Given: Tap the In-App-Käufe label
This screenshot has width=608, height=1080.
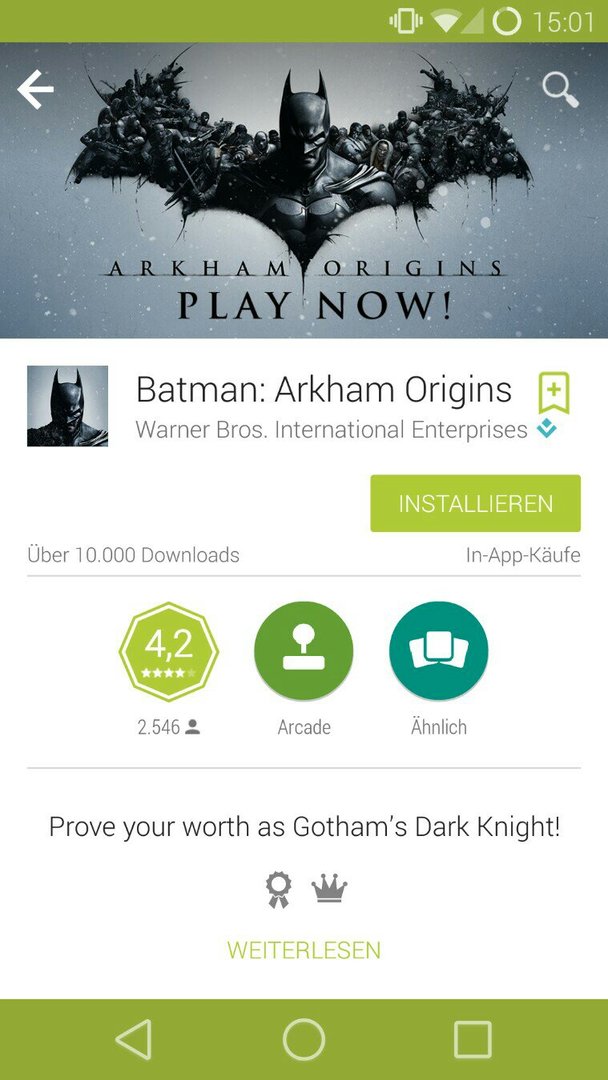Looking at the screenshot, I should (x=523, y=555).
